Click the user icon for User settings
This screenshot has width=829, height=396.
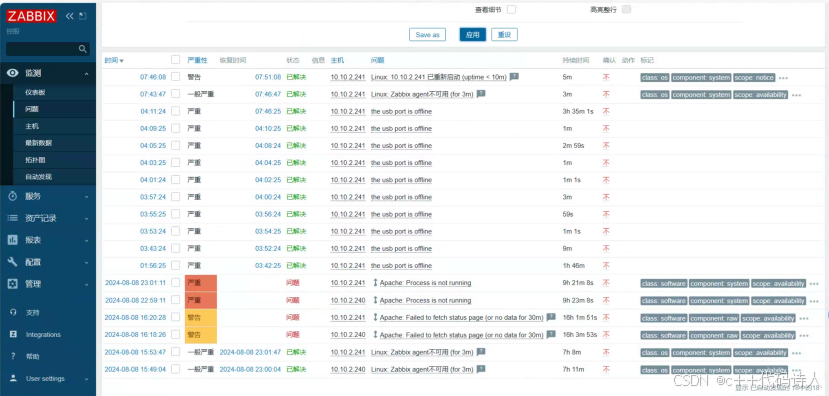[x=13, y=379]
